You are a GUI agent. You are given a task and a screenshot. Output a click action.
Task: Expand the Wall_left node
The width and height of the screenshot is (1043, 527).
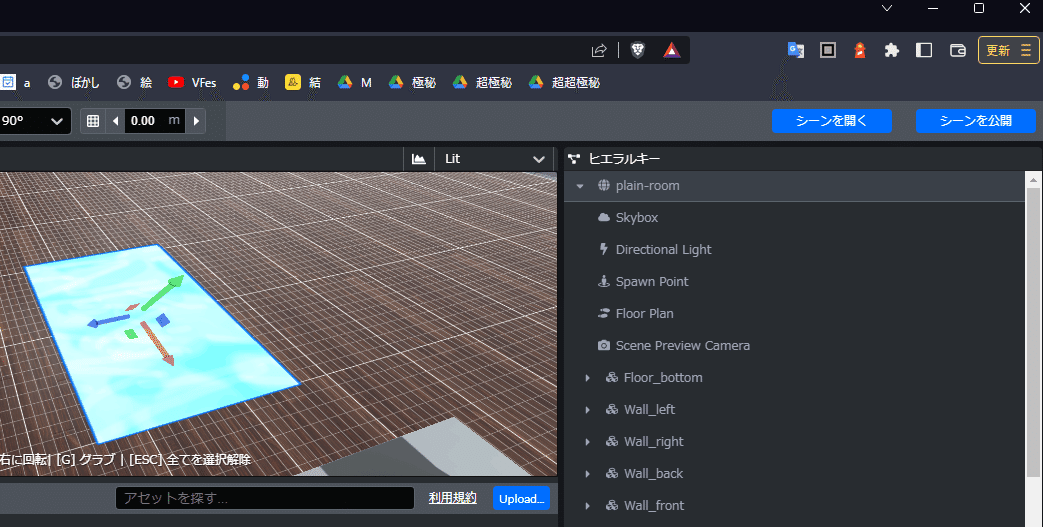587,410
